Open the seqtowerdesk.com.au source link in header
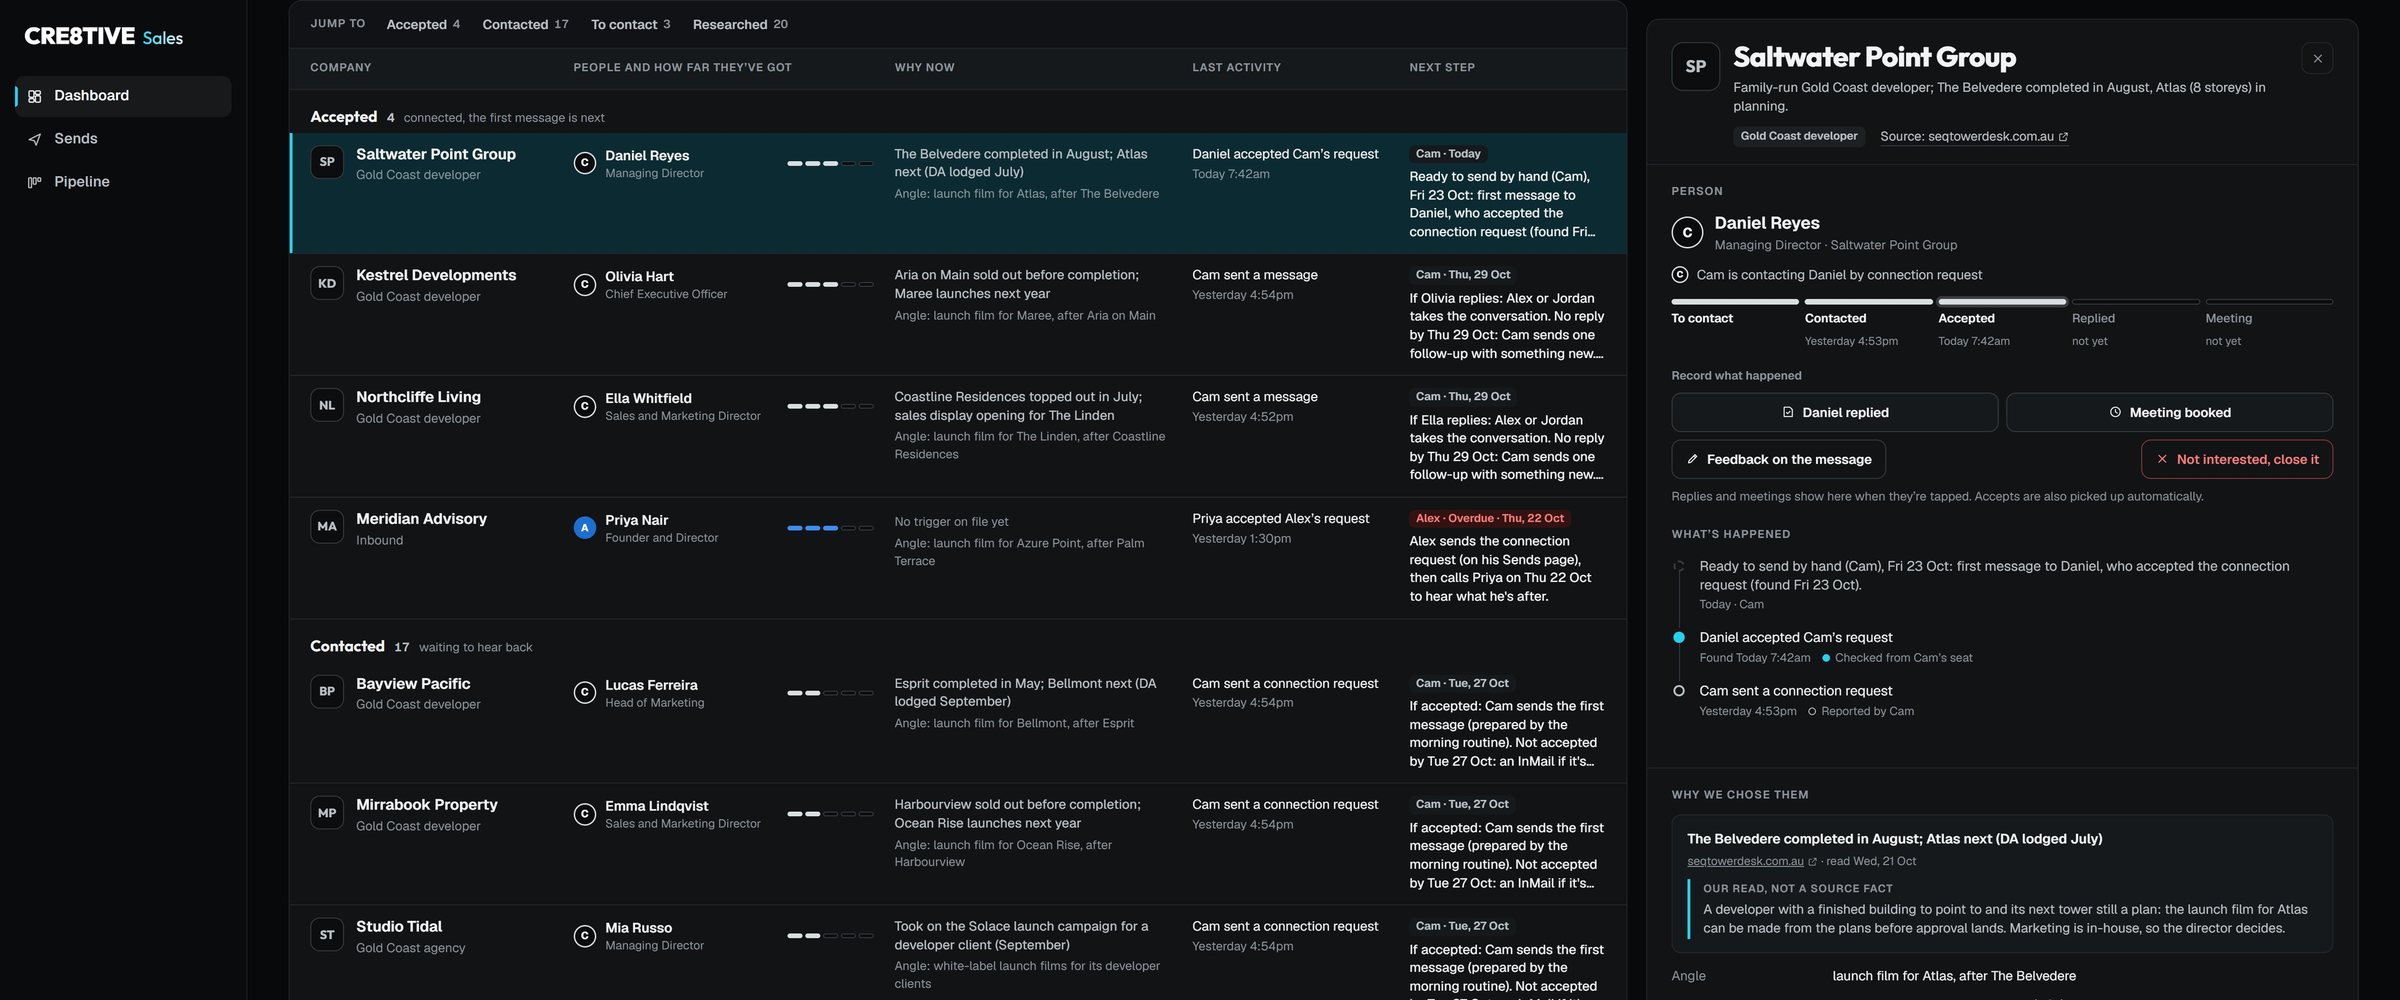This screenshot has height=1000, width=2400. coord(1973,137)
